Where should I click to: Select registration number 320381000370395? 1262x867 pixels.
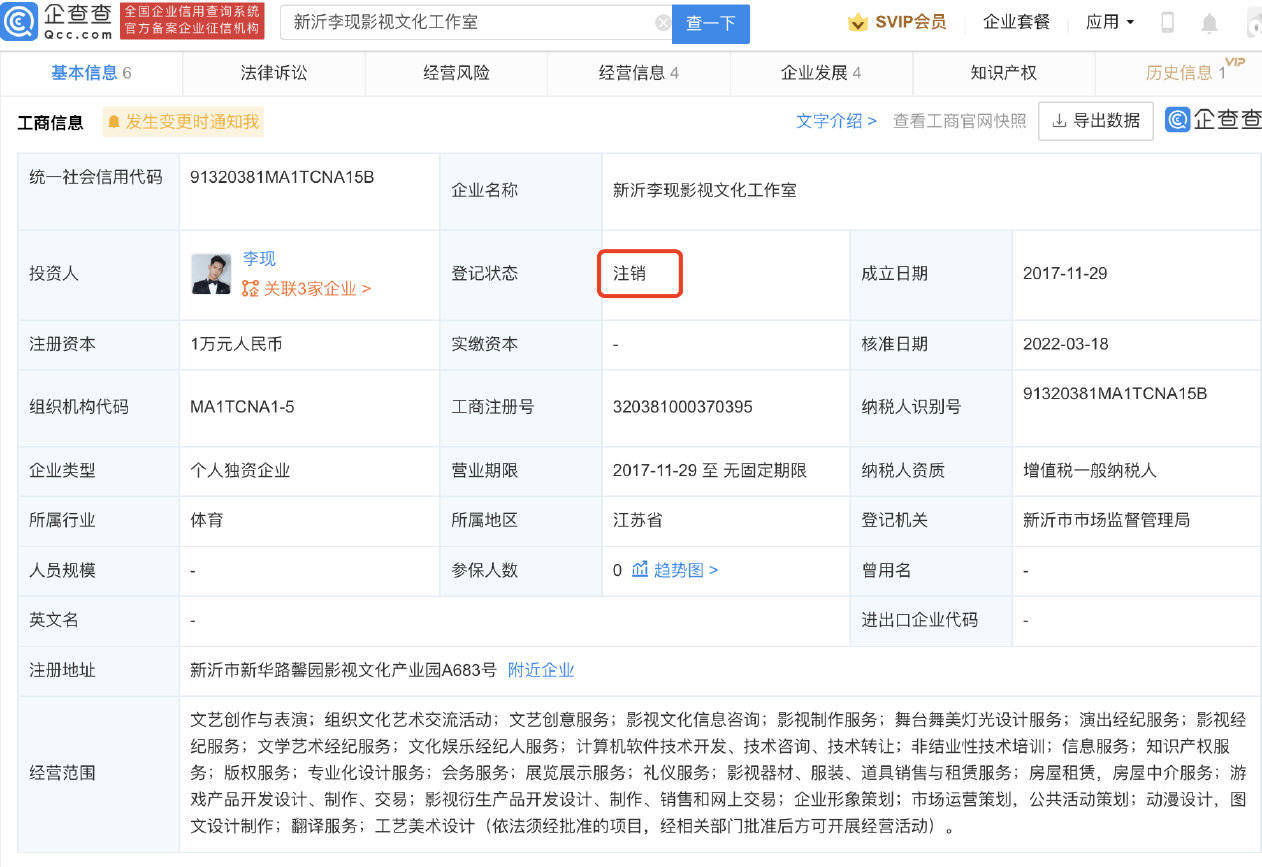tap(683, 407)
